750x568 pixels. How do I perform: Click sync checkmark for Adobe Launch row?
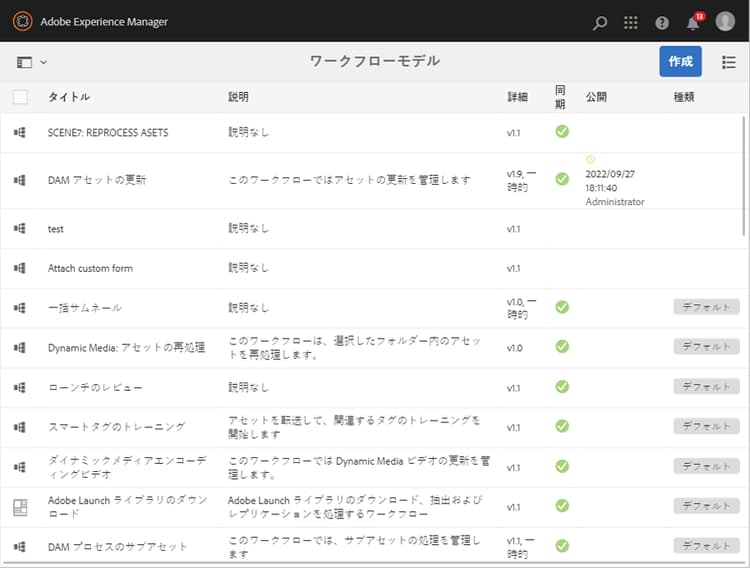point(562,505)
